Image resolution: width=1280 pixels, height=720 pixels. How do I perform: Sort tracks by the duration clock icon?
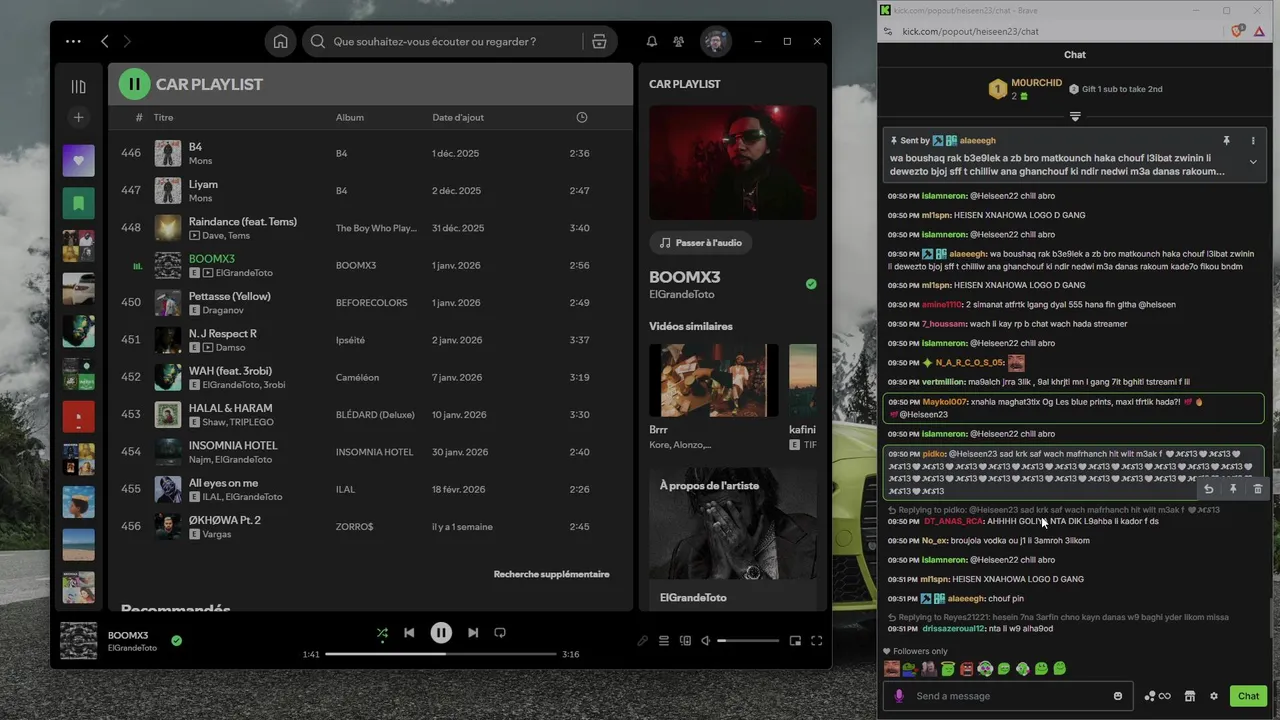(x=582, y=118)
